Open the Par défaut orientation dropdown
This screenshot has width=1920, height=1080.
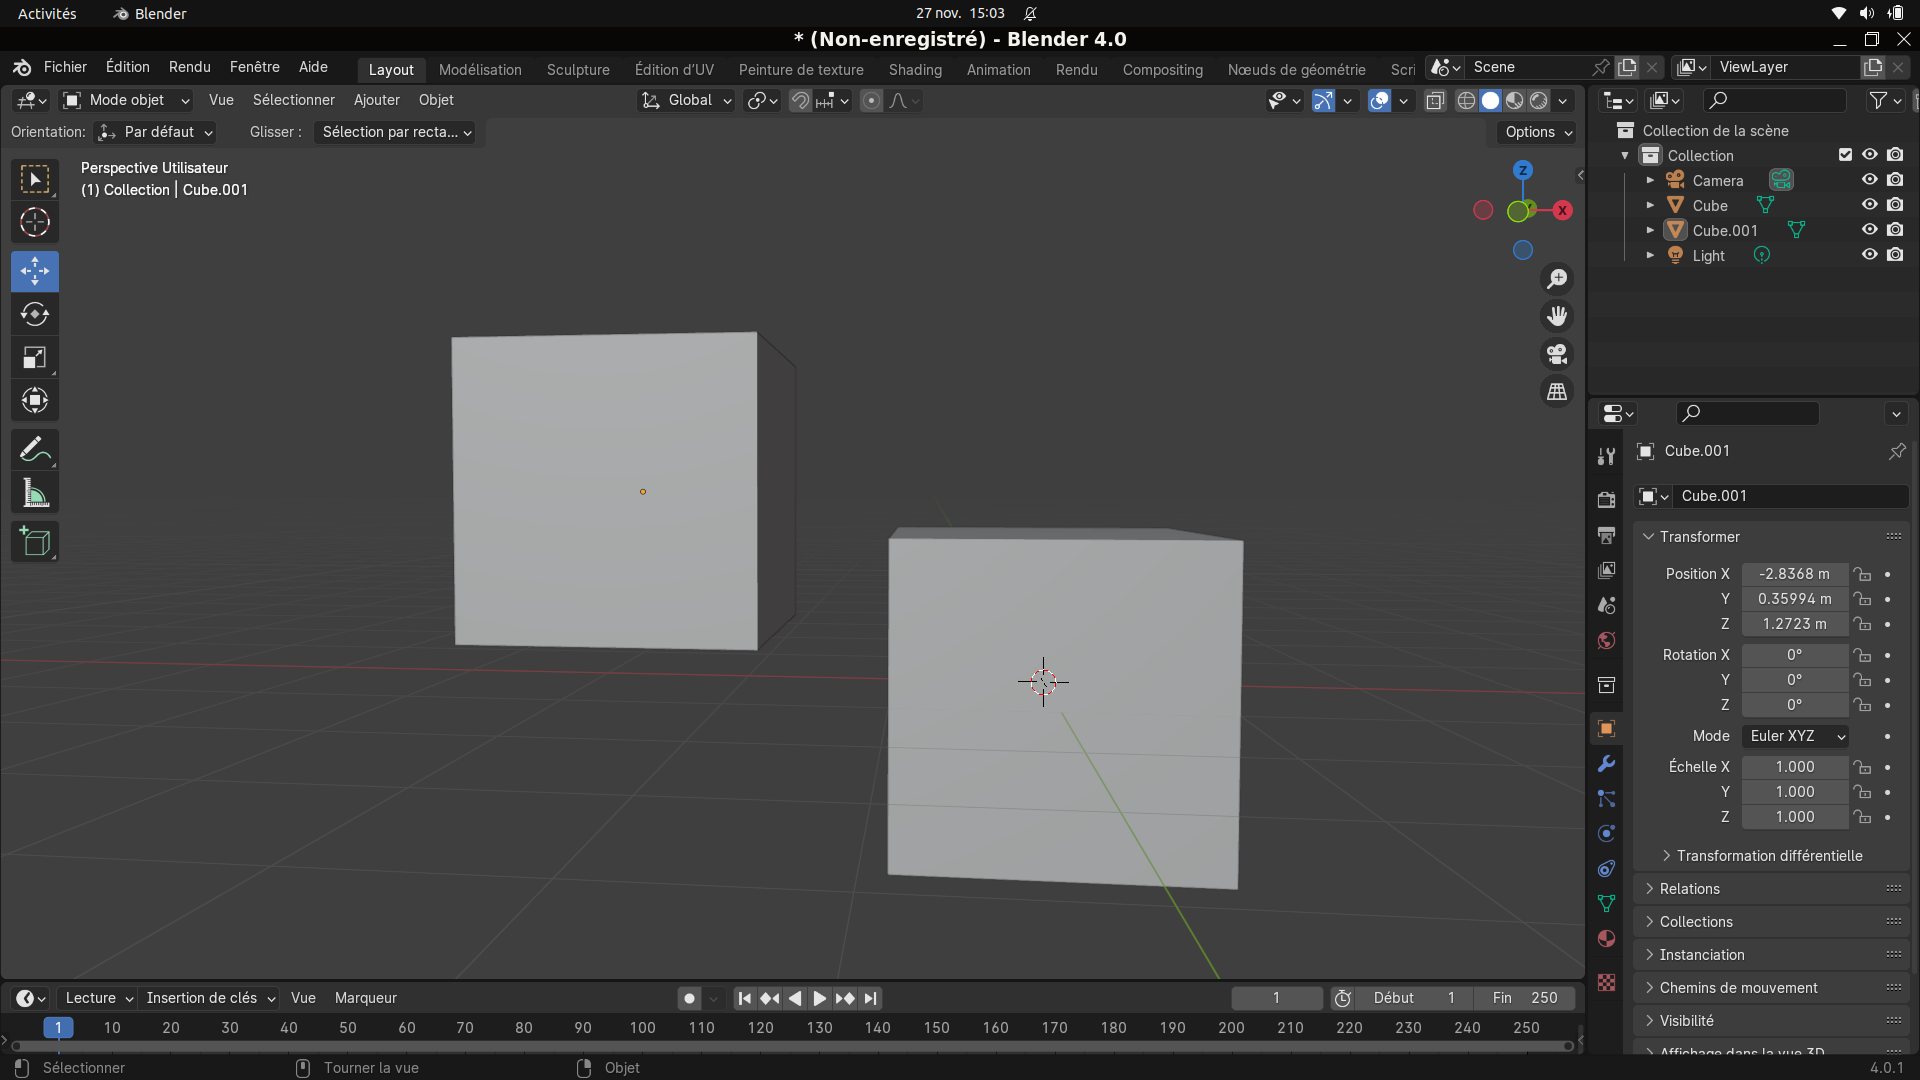[156, 132]
